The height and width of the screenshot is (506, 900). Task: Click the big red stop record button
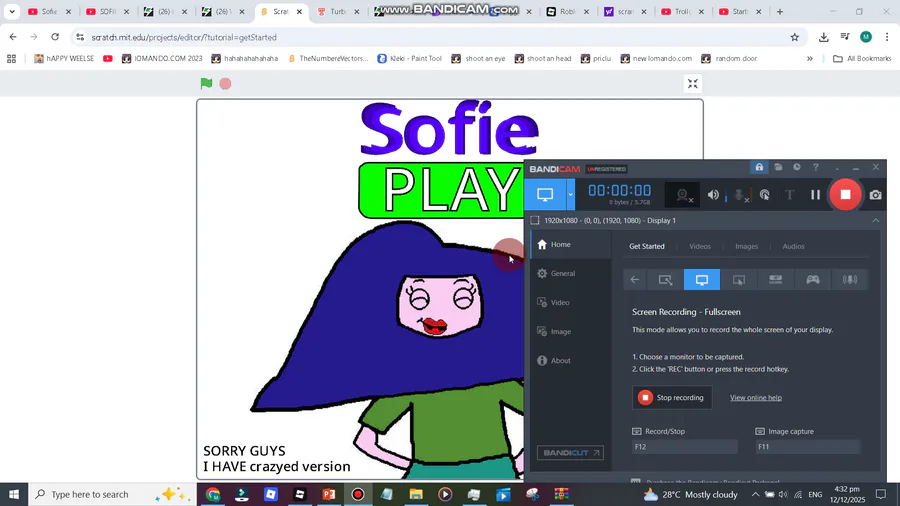pyautogui.click(x=845, y=194)
